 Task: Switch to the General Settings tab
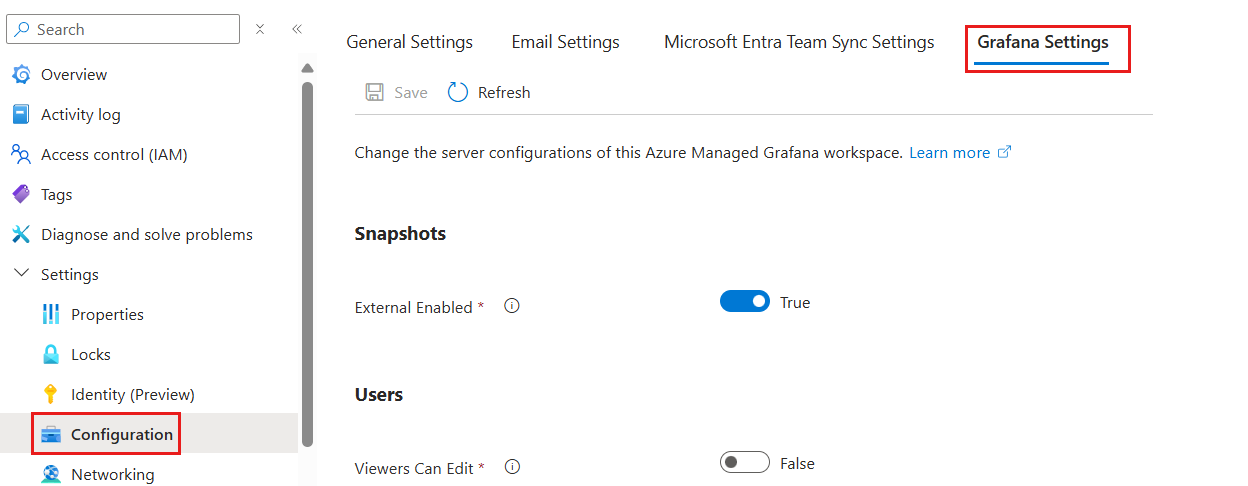click(x=409, y=42)
